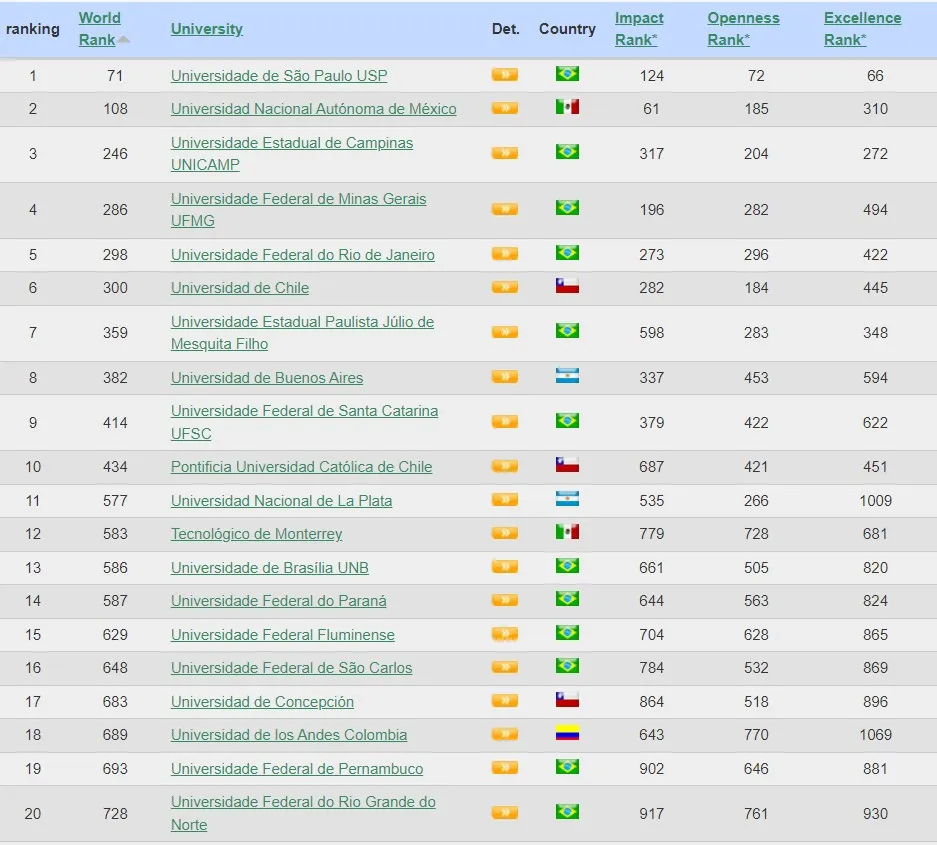Open Universidade de São Paulo USP link

279,76
